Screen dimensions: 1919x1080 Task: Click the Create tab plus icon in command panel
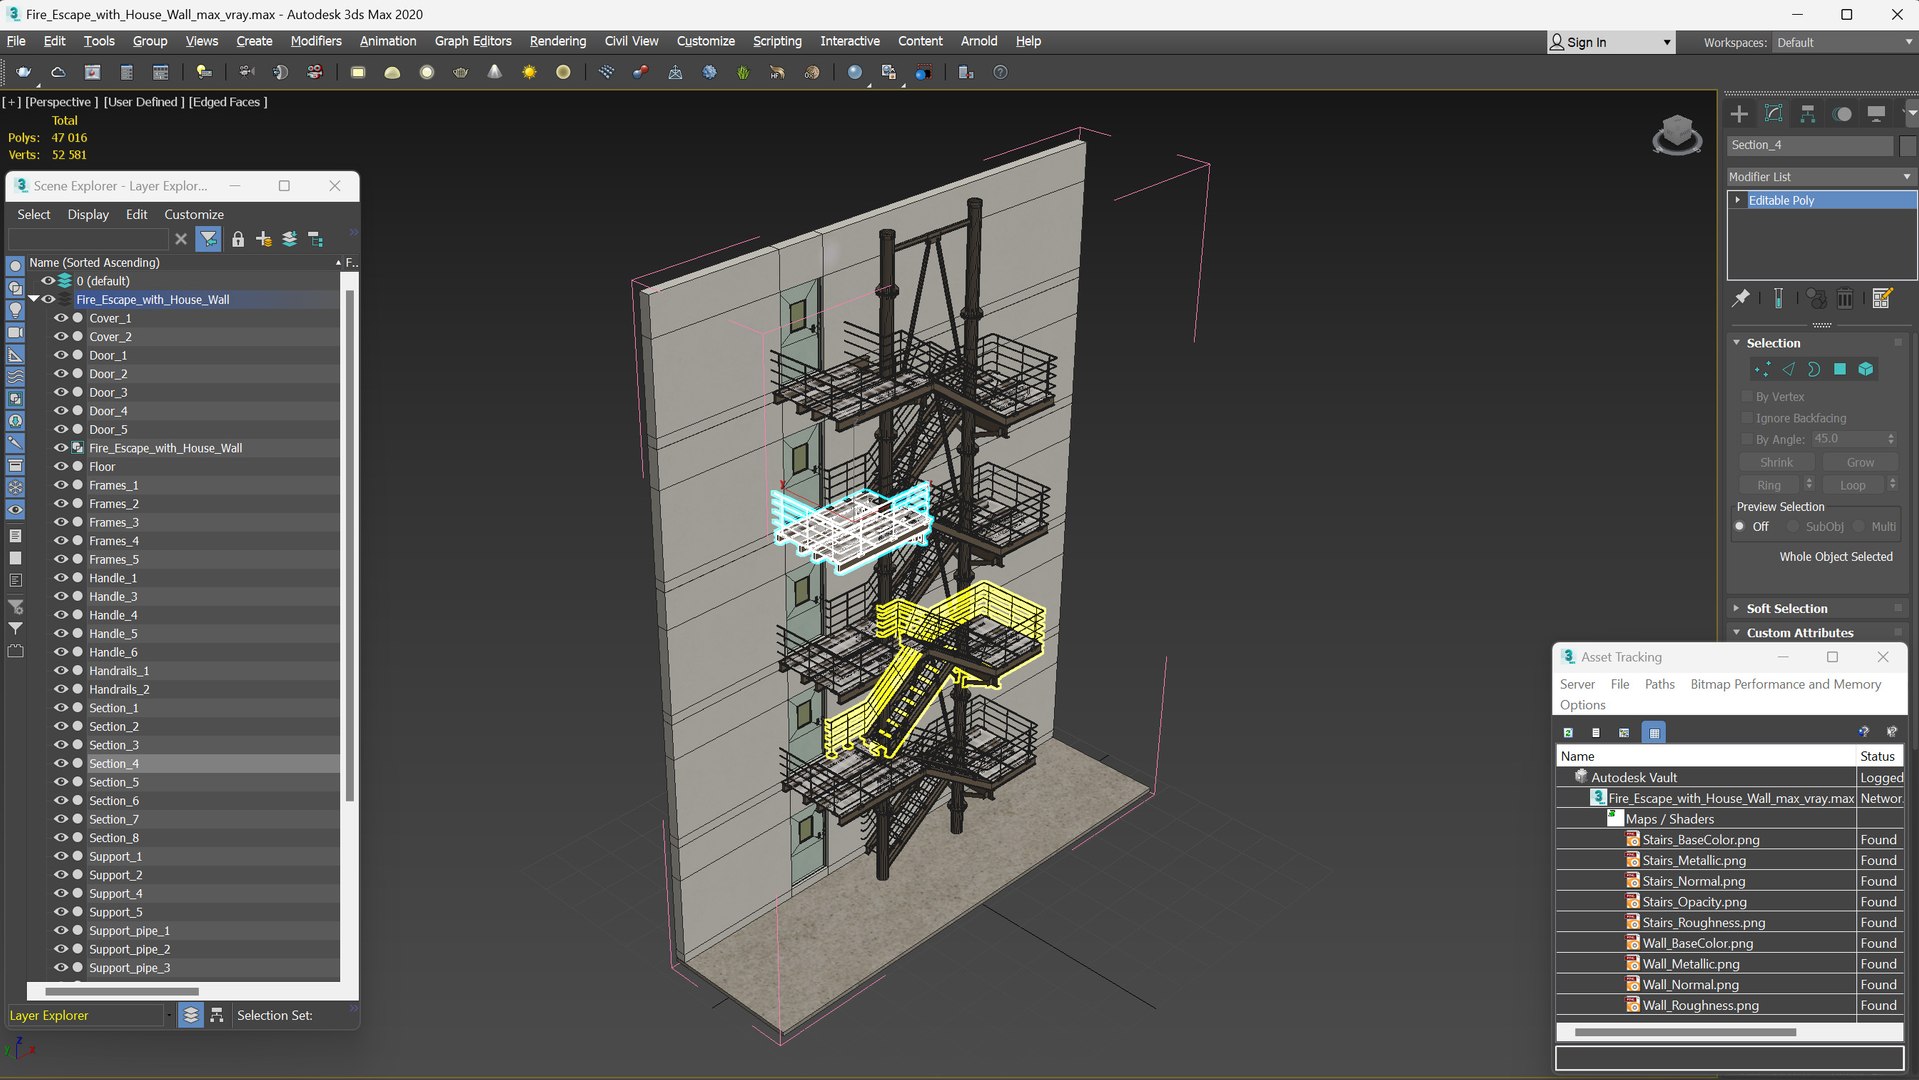pos(1739,114)
